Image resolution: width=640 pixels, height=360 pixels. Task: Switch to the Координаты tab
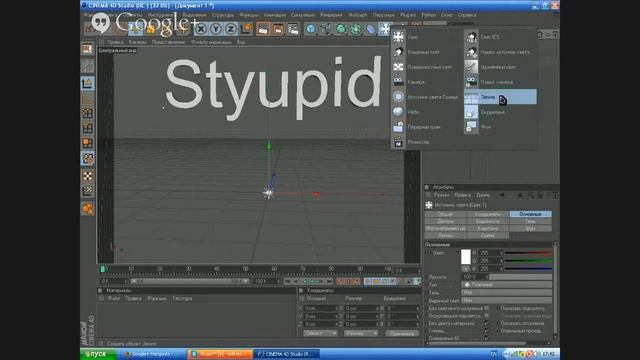tap(488, 214)
